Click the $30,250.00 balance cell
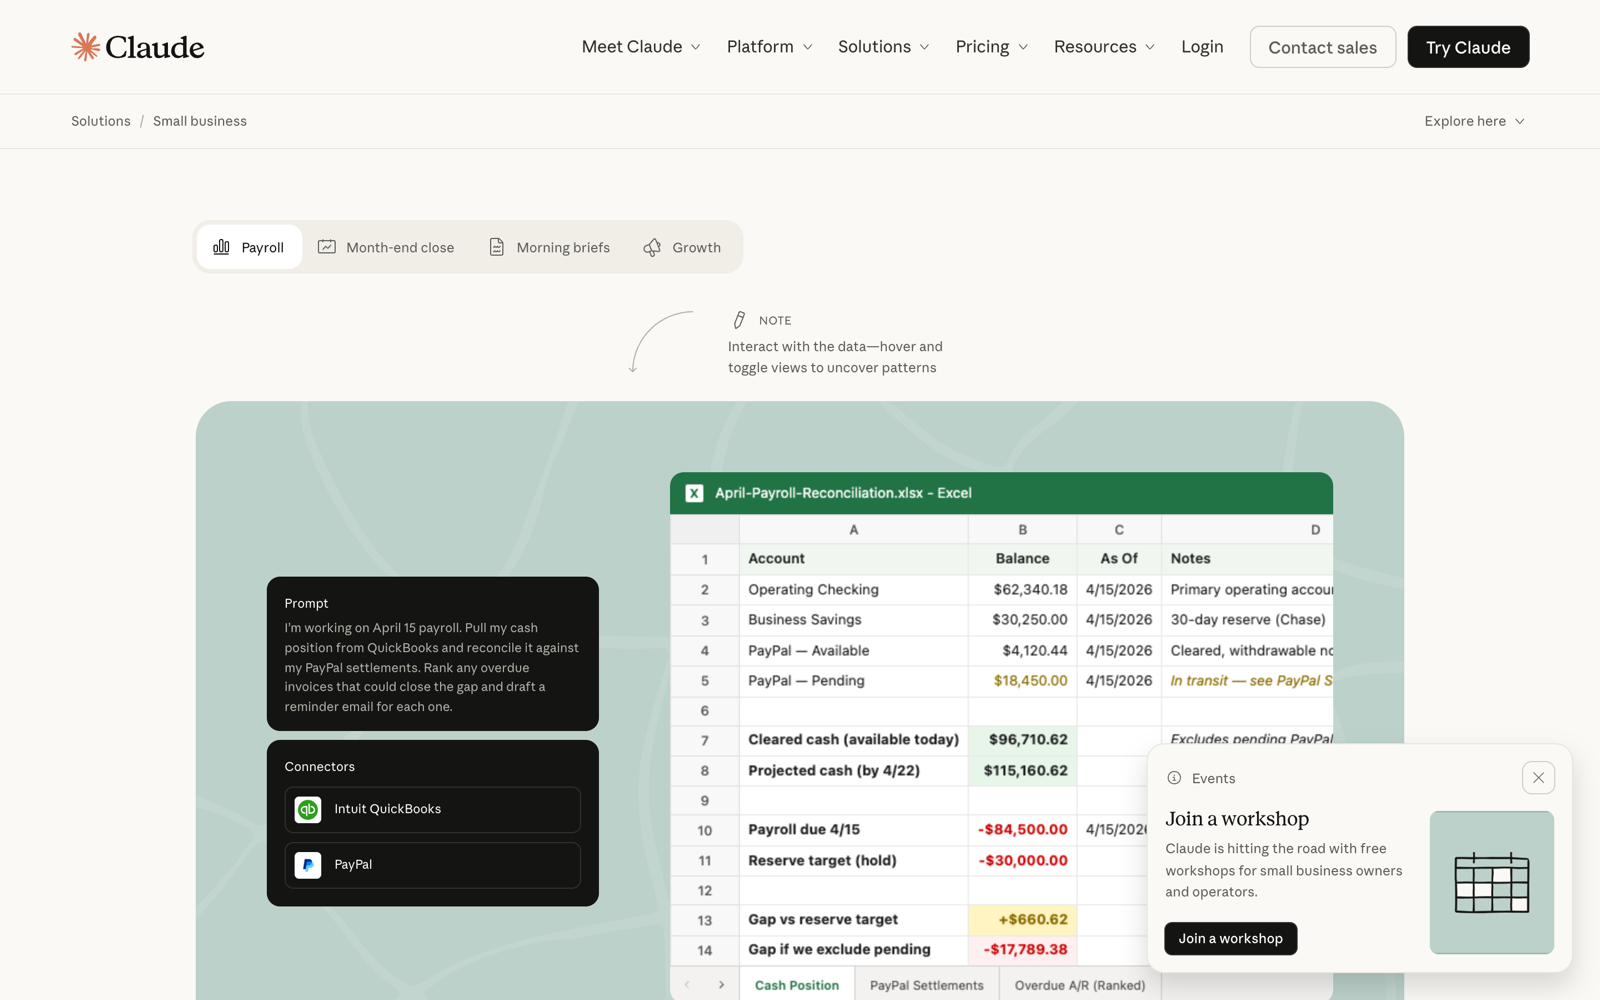This screenshot has width=1600, height=1000. 1023,620
